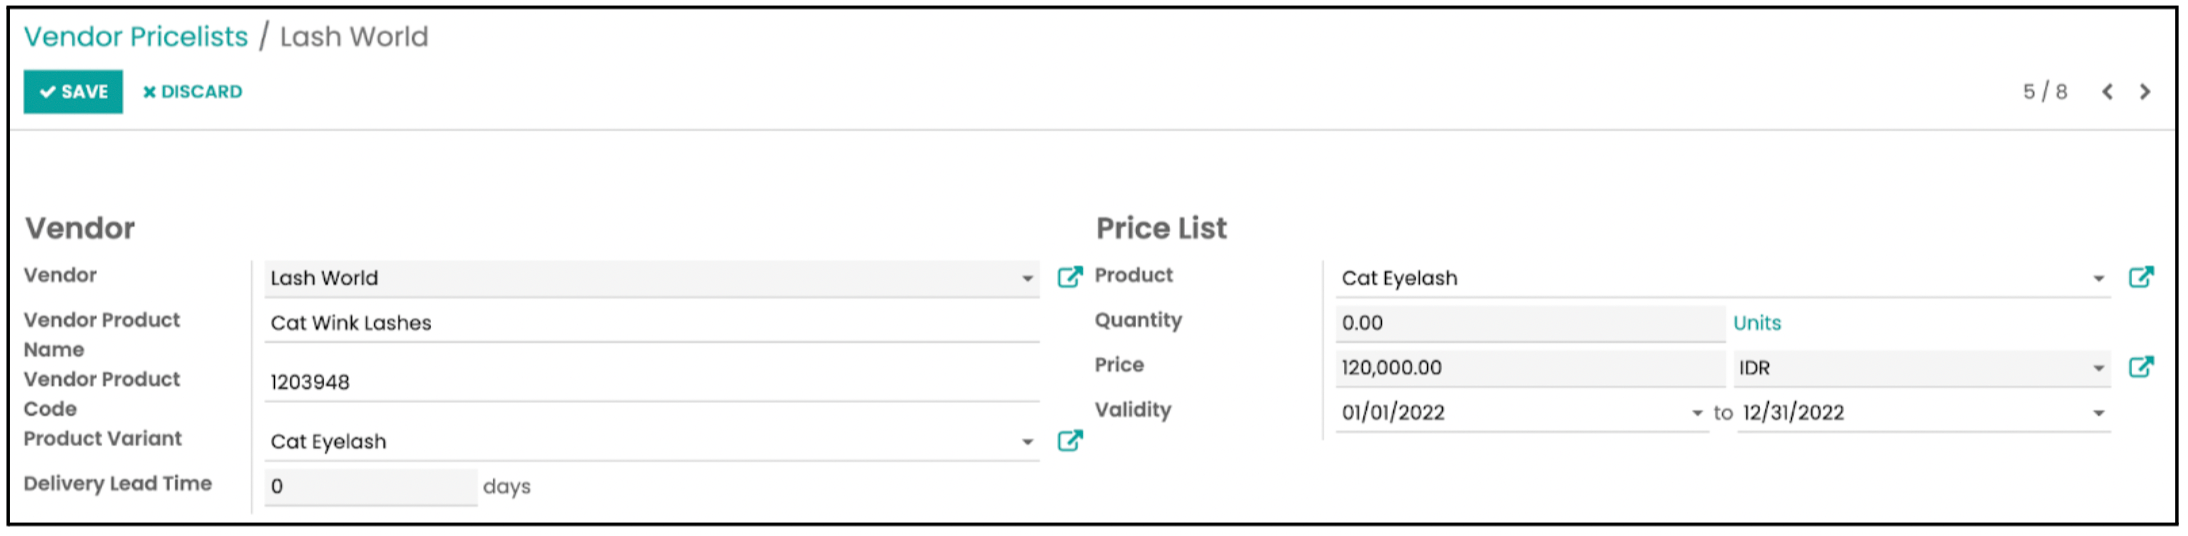Navigate to Vendor Pricelists breadcrumb
This screenshot has width=2188, height=536.
[136, 37]
